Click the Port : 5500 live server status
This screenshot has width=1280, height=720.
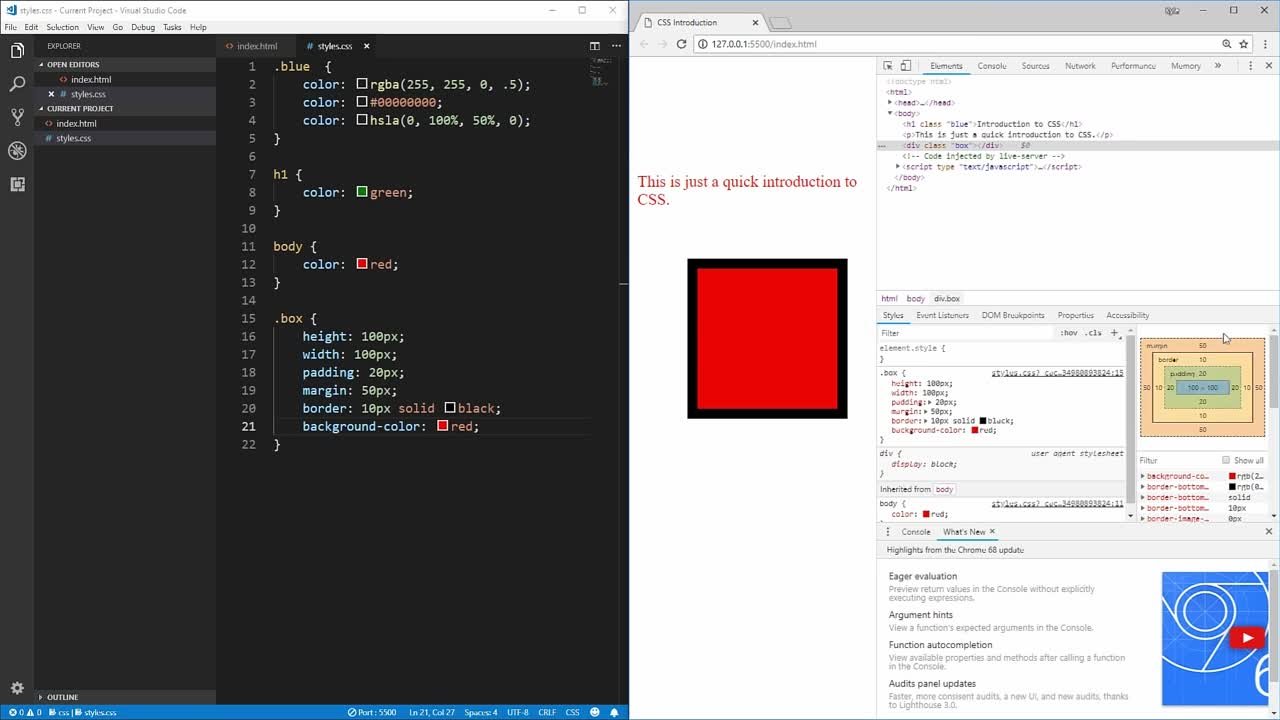point(372,713)
